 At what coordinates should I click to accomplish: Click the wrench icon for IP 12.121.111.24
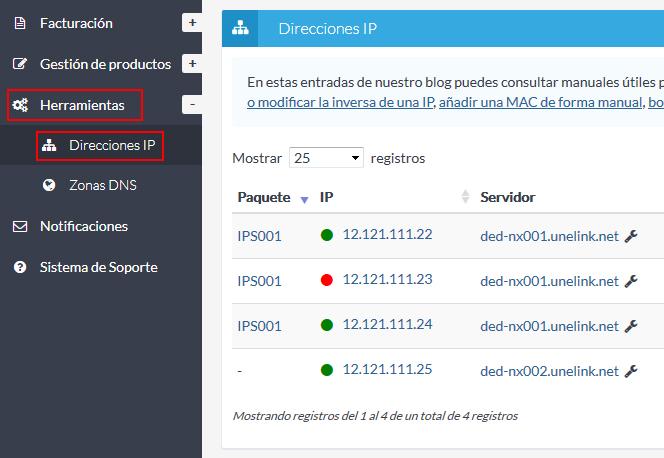[x=631, y=326]
